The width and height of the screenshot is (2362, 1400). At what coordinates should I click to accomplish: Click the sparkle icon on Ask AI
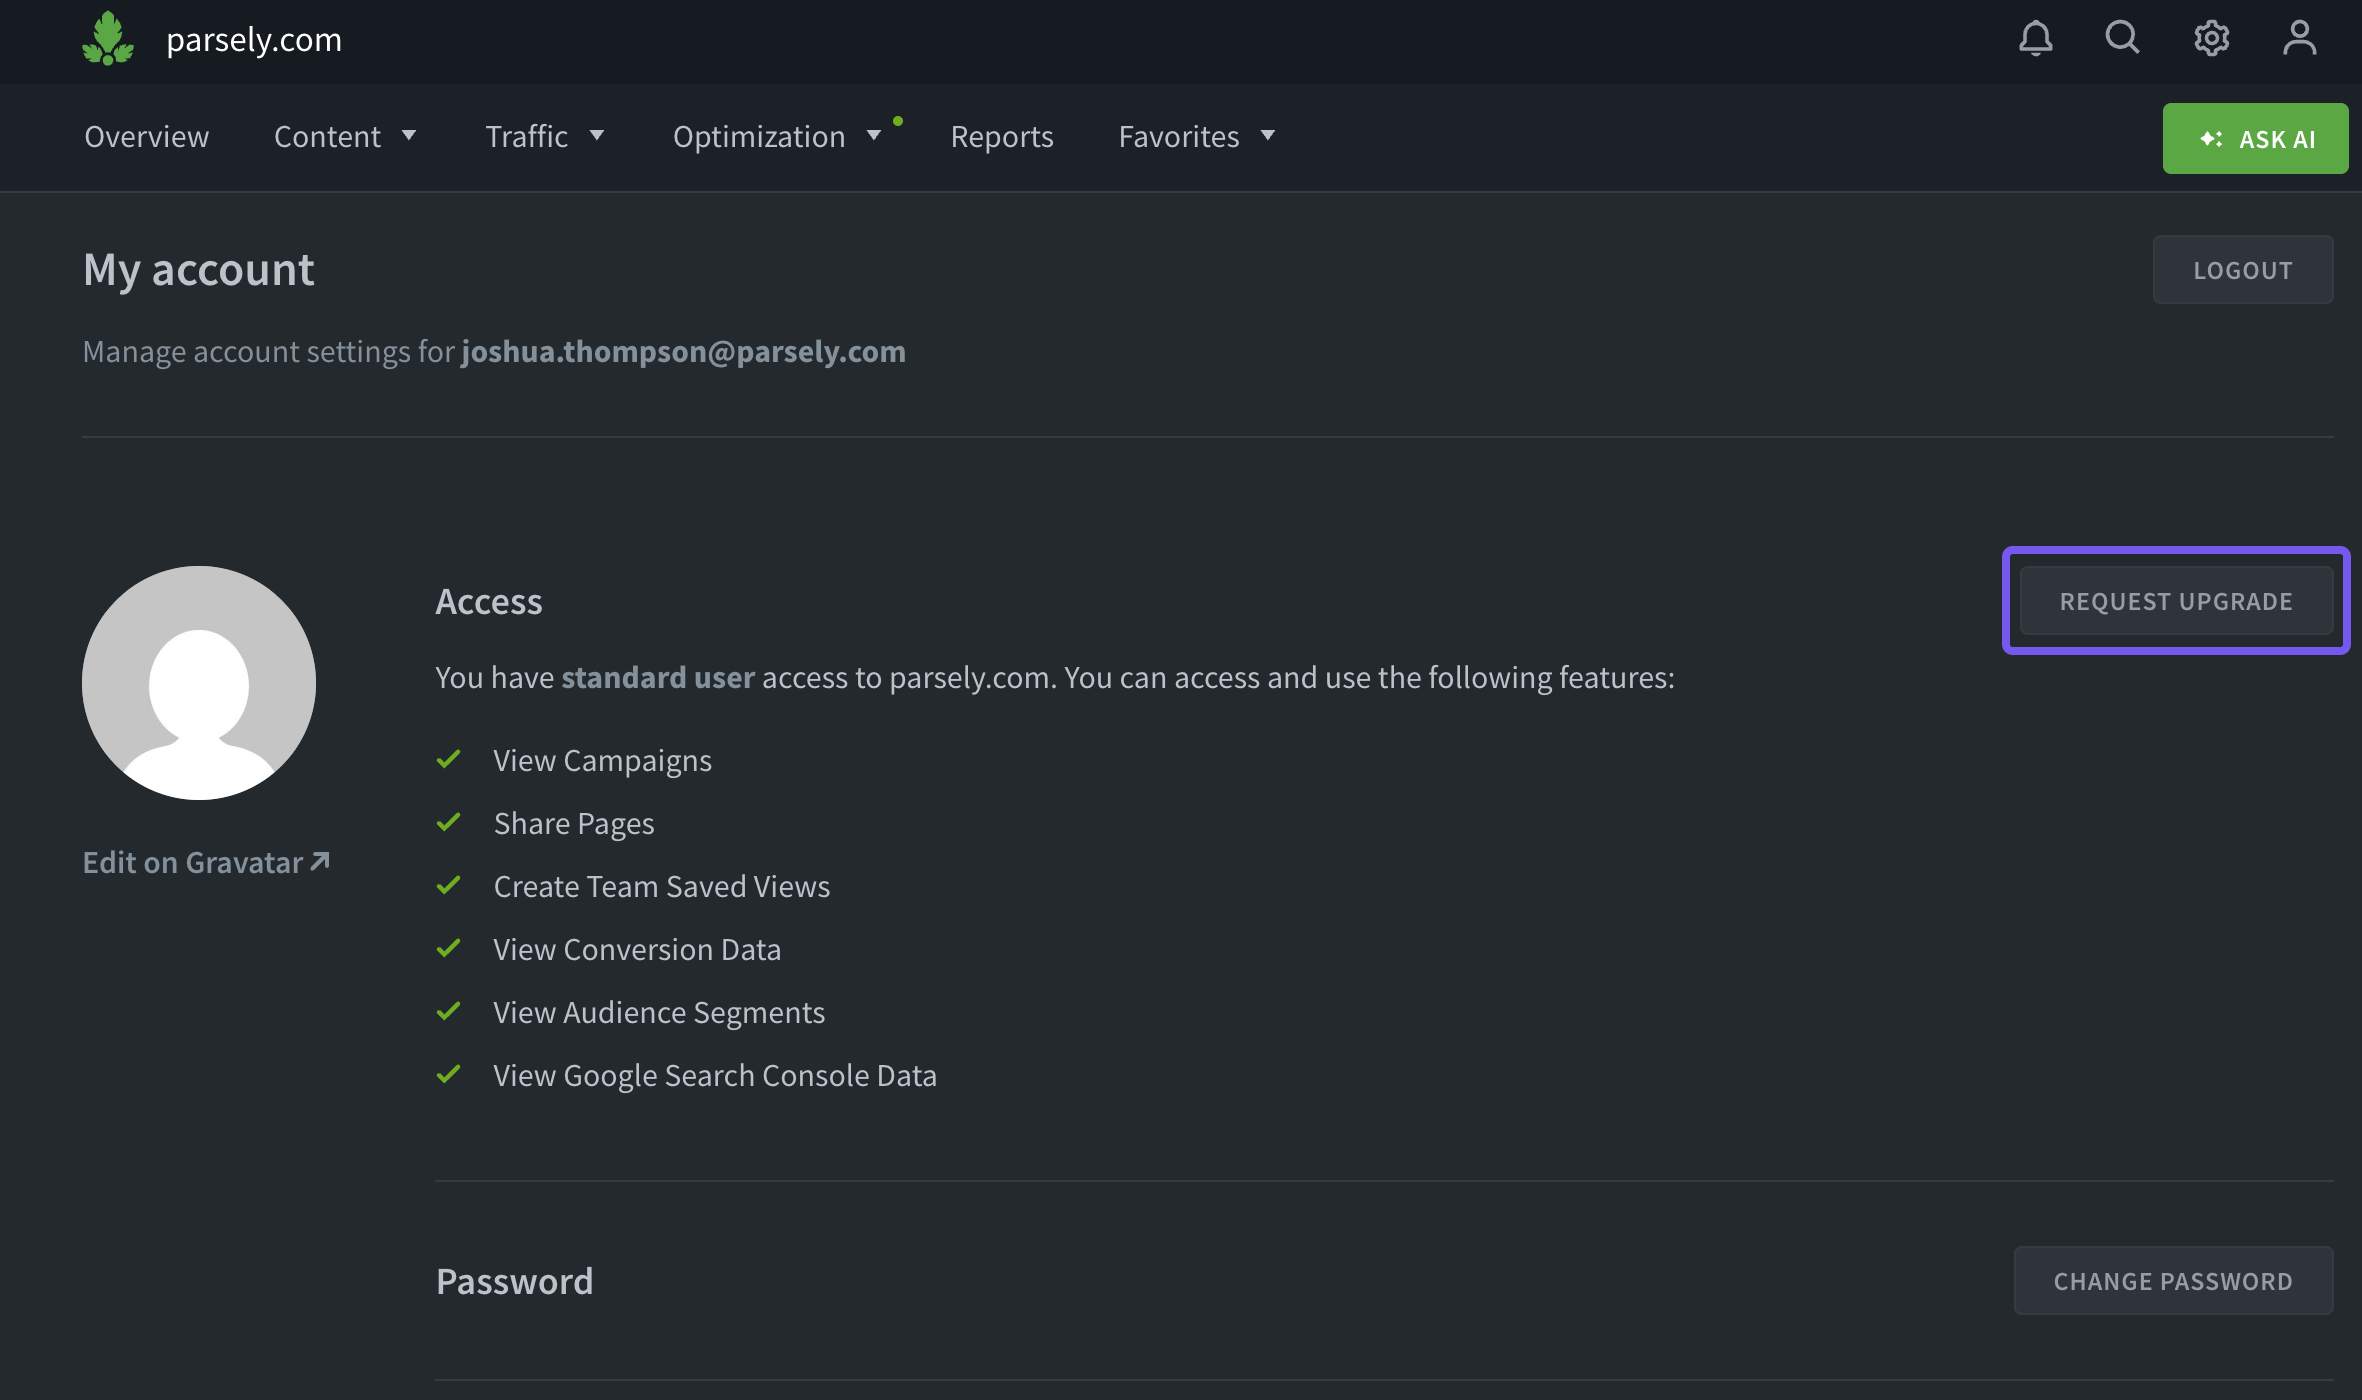pyautogui.click(x=2211, y=139)
